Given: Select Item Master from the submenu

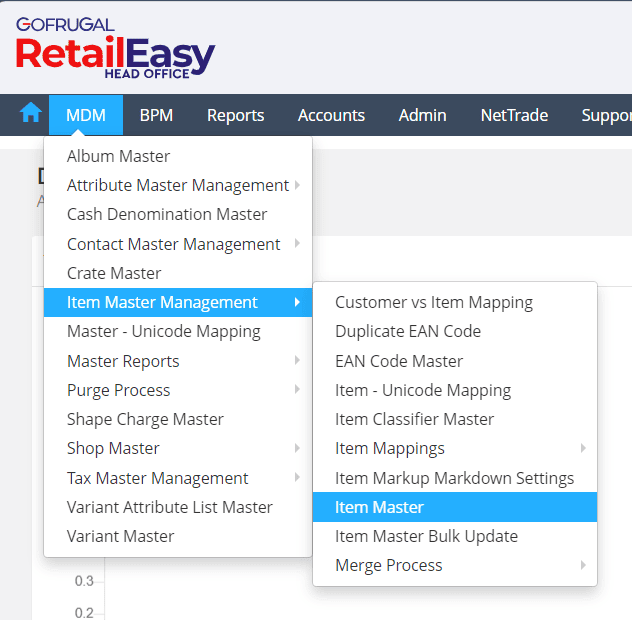Looking at the screenshot, I should tap(455, 507).
